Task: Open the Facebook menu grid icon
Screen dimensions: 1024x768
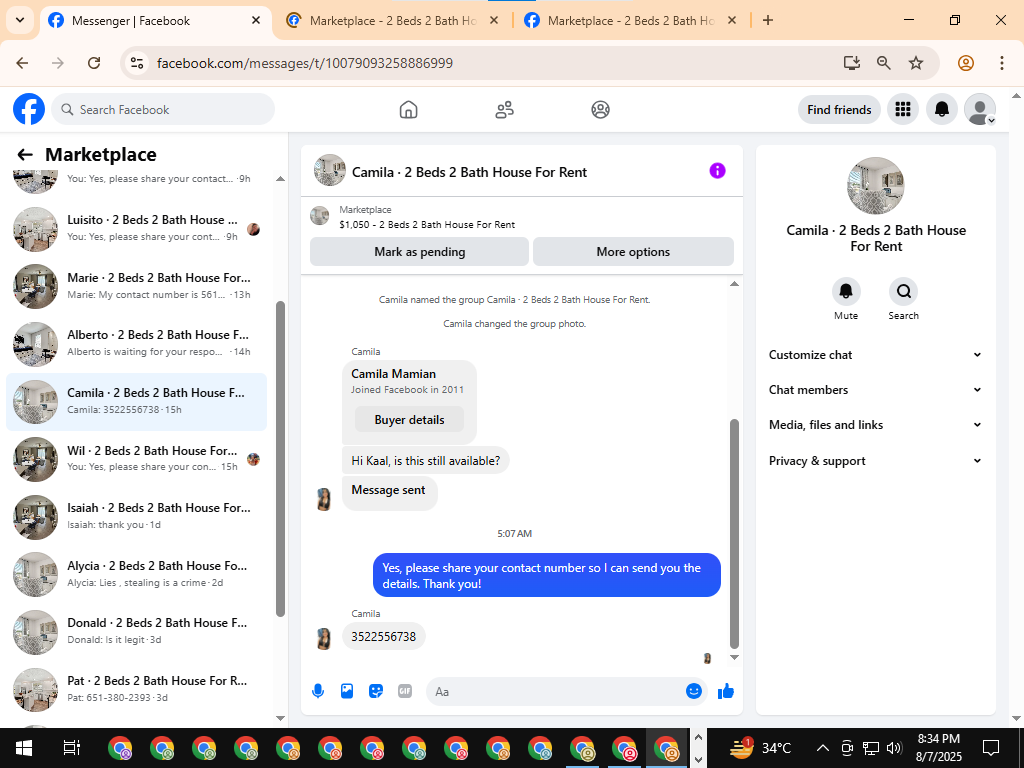Action: coord(903,109)
